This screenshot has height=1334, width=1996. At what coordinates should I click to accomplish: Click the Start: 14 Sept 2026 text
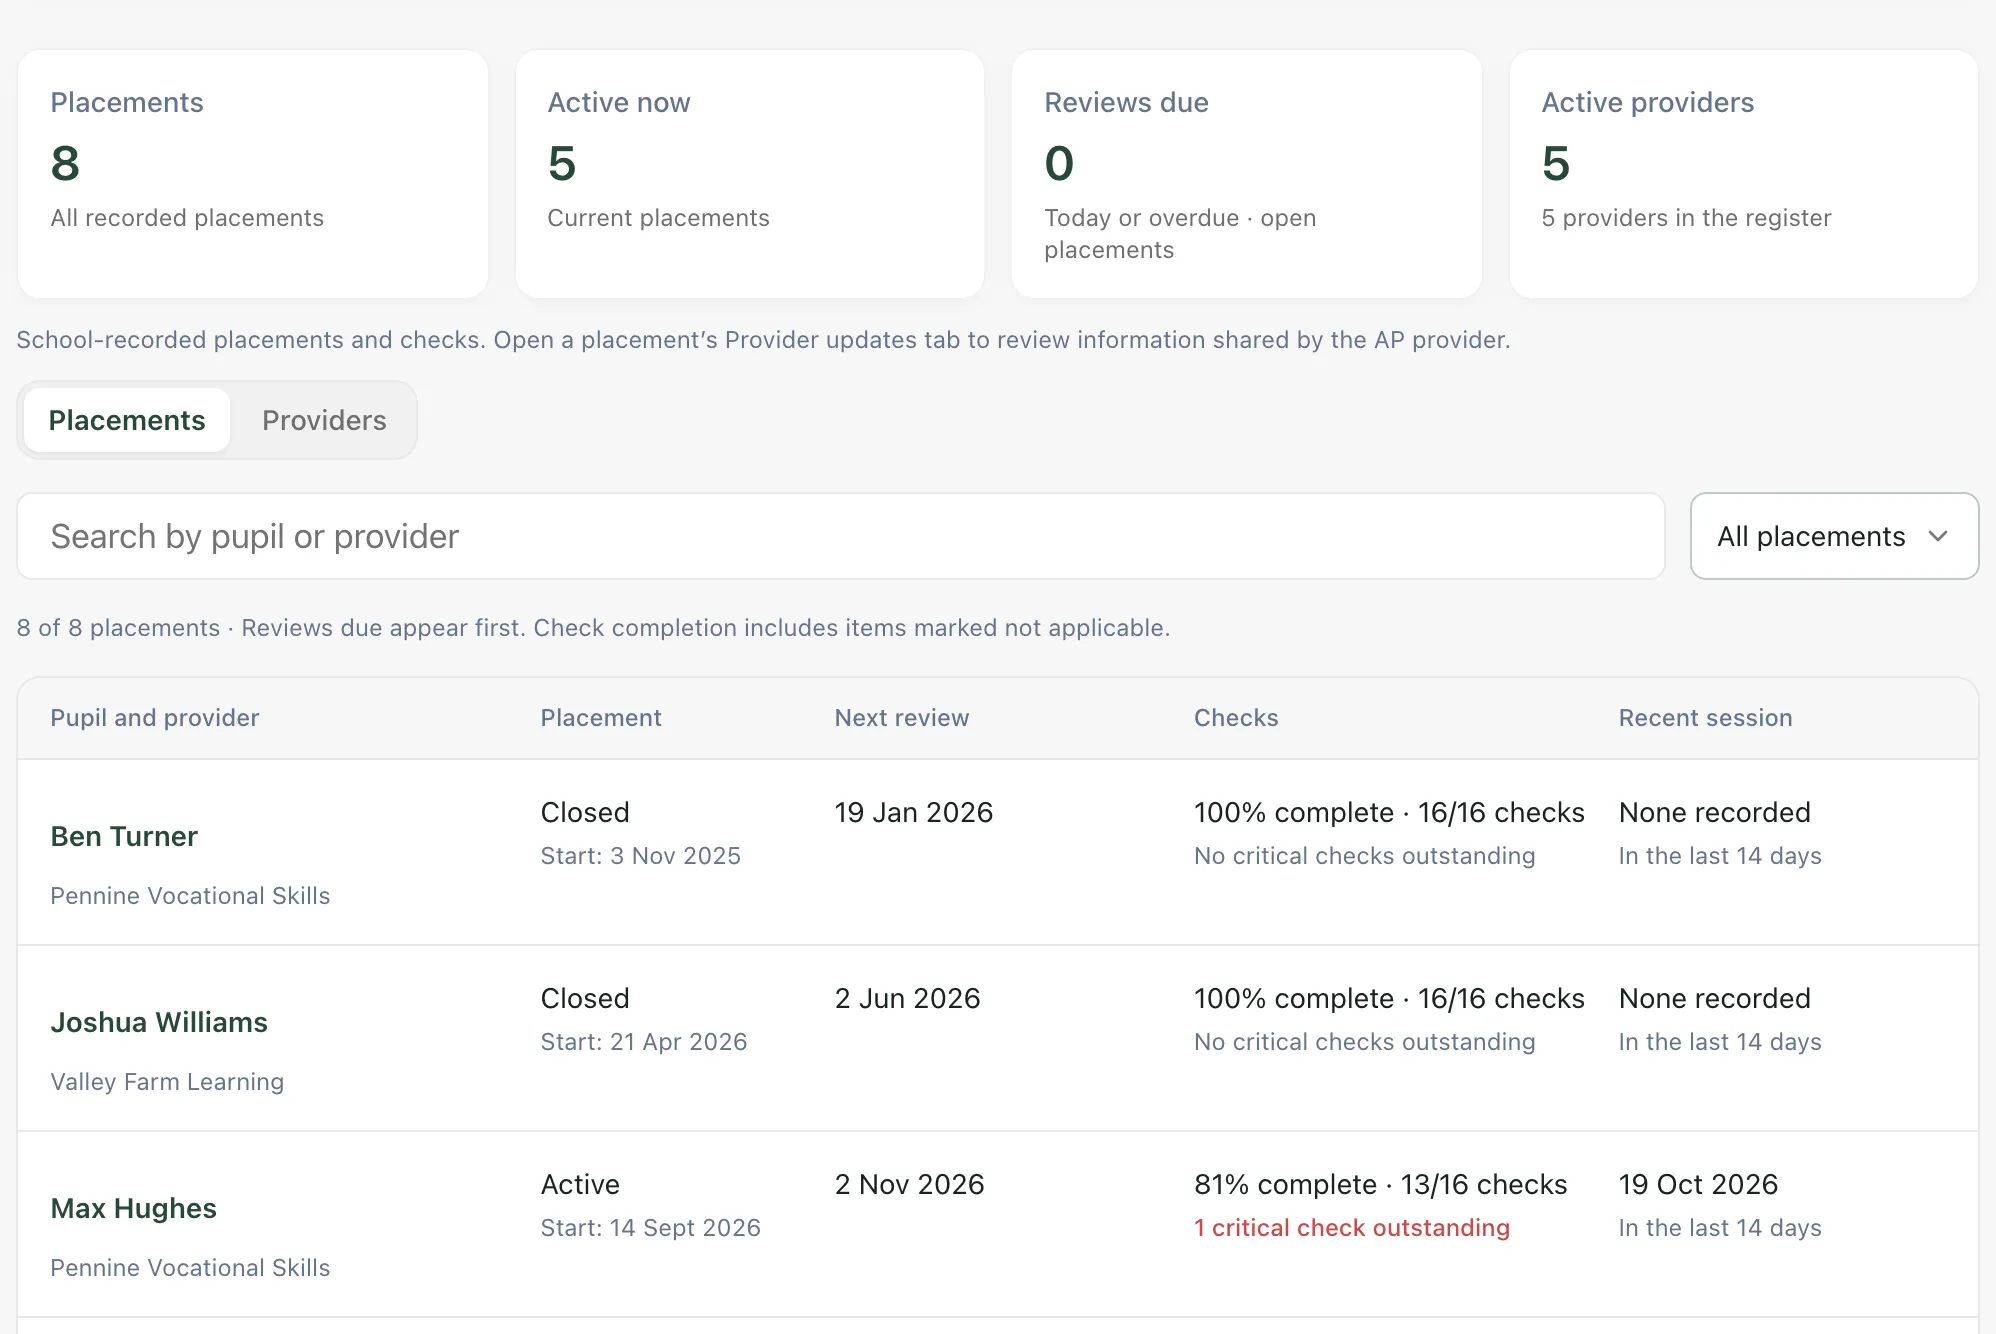coord(651,1228)
